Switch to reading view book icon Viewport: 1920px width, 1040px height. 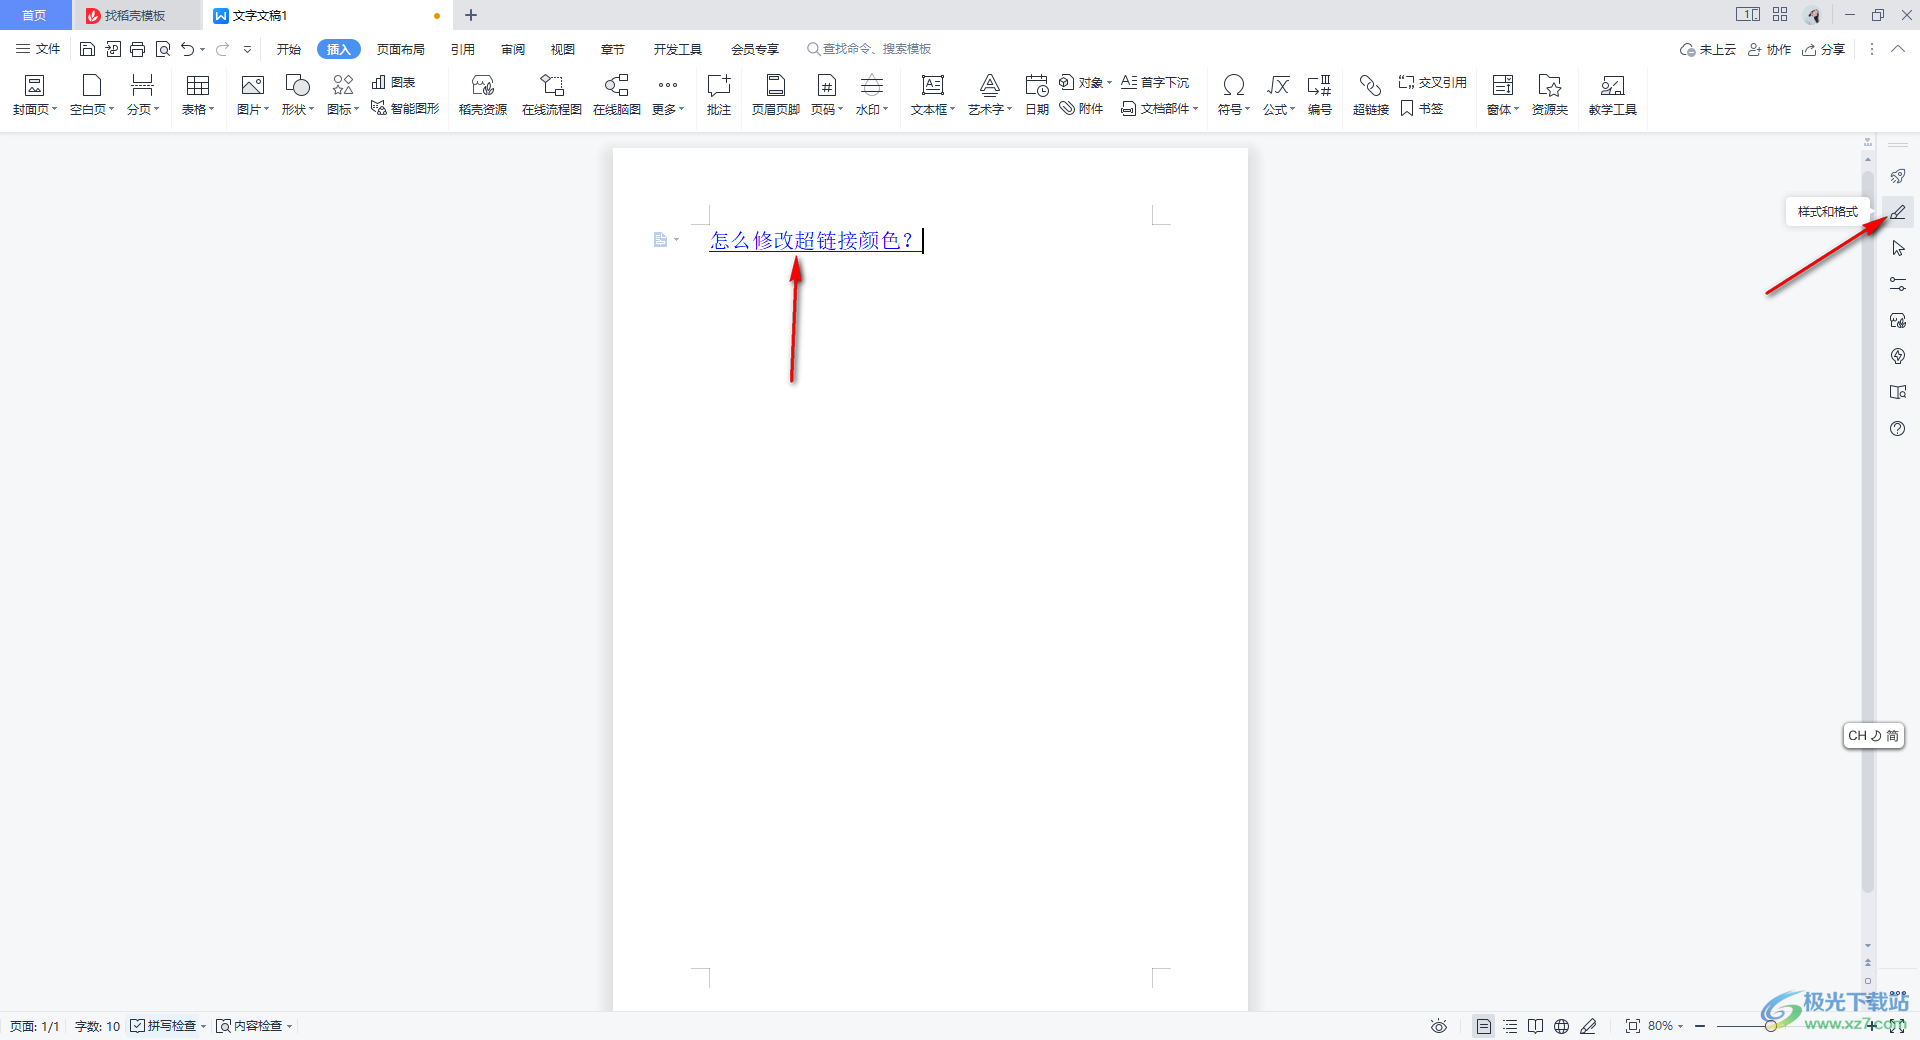pyautogui.click(x=1536, y=1026)
